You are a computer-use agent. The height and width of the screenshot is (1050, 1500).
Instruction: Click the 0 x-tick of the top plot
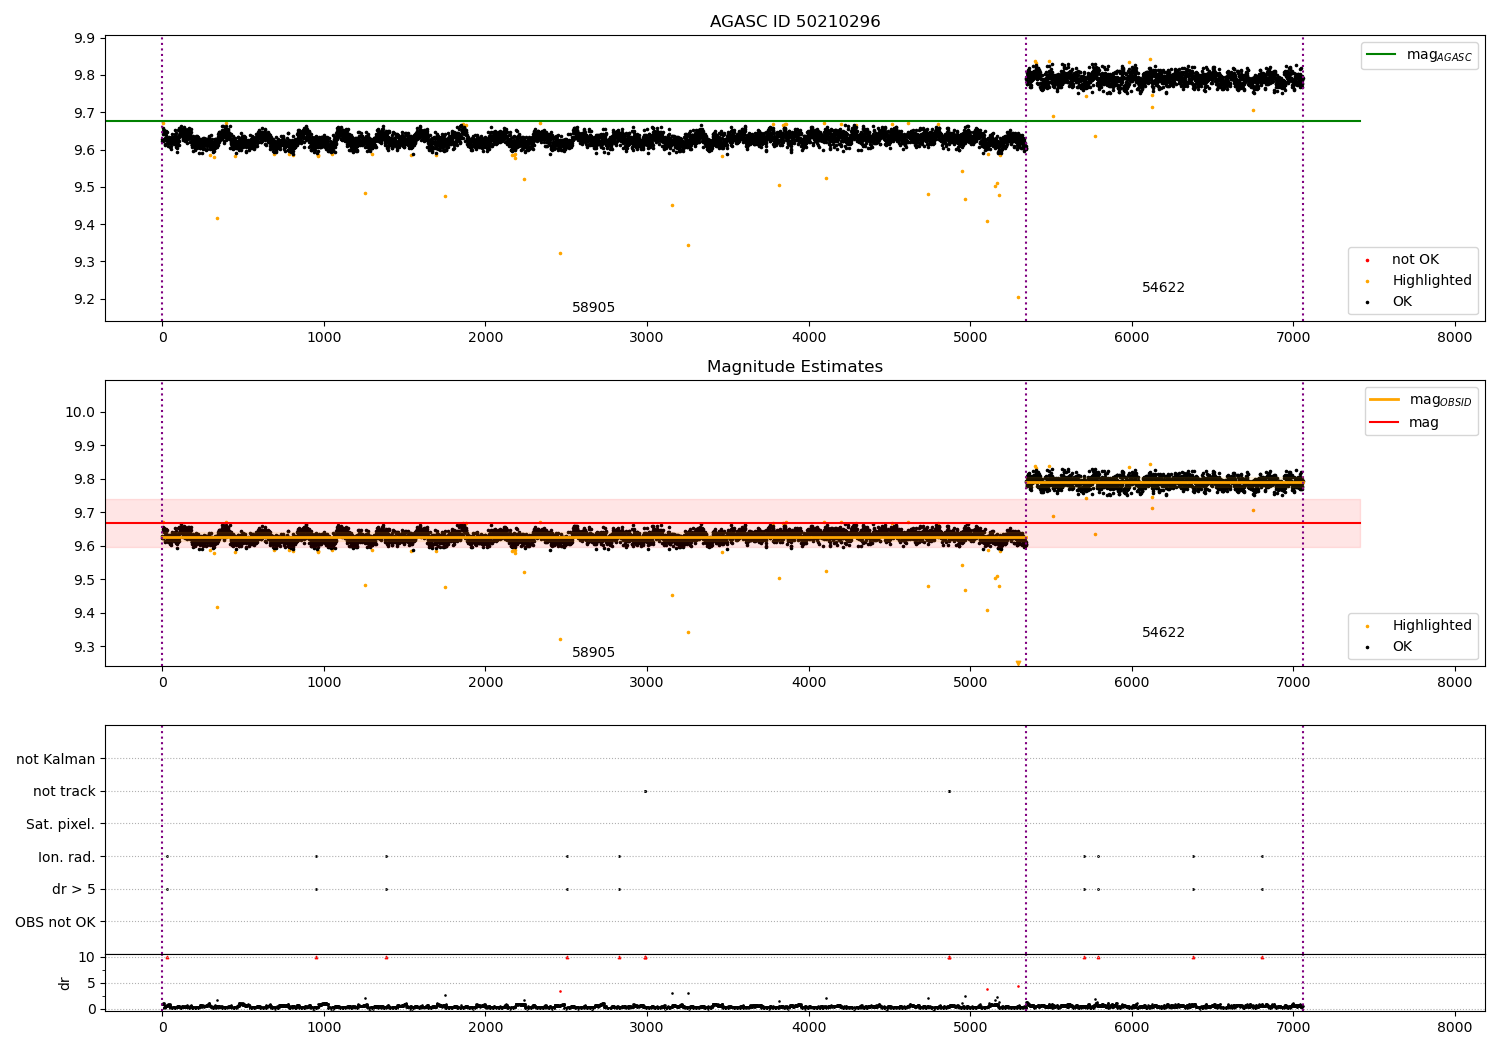[162, 338]
